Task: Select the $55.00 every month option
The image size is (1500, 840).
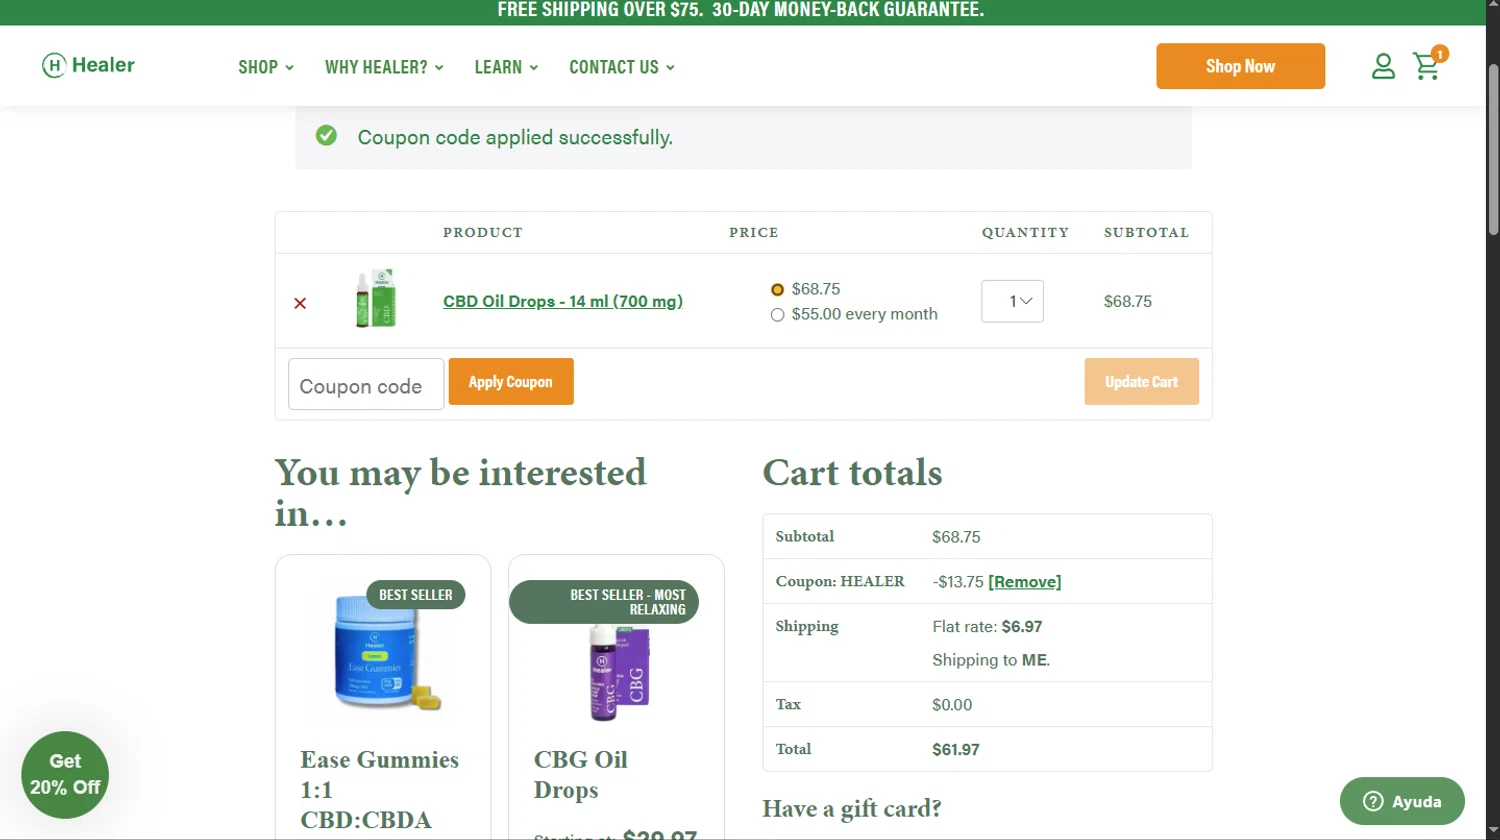Action: coord(777,315)
